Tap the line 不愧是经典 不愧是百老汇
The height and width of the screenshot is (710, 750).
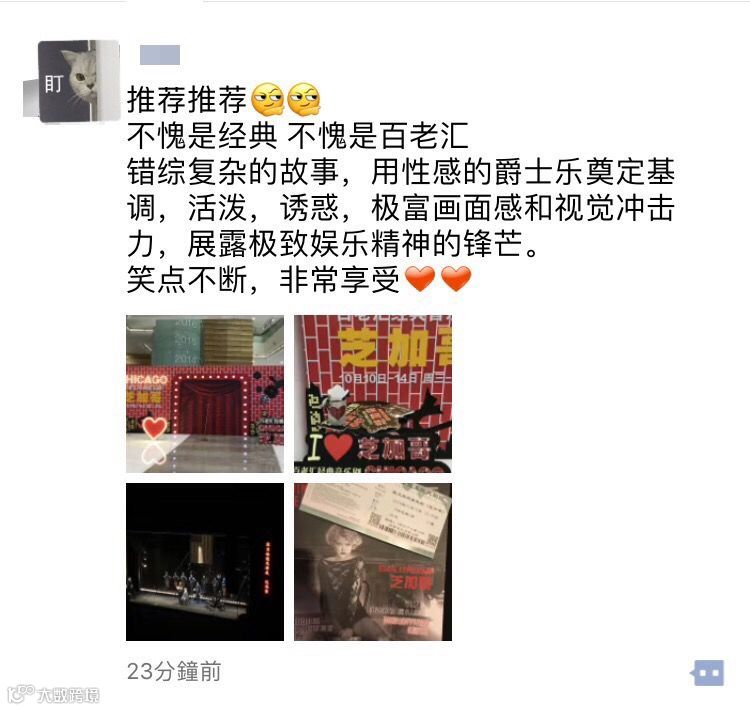pos(298,136)
